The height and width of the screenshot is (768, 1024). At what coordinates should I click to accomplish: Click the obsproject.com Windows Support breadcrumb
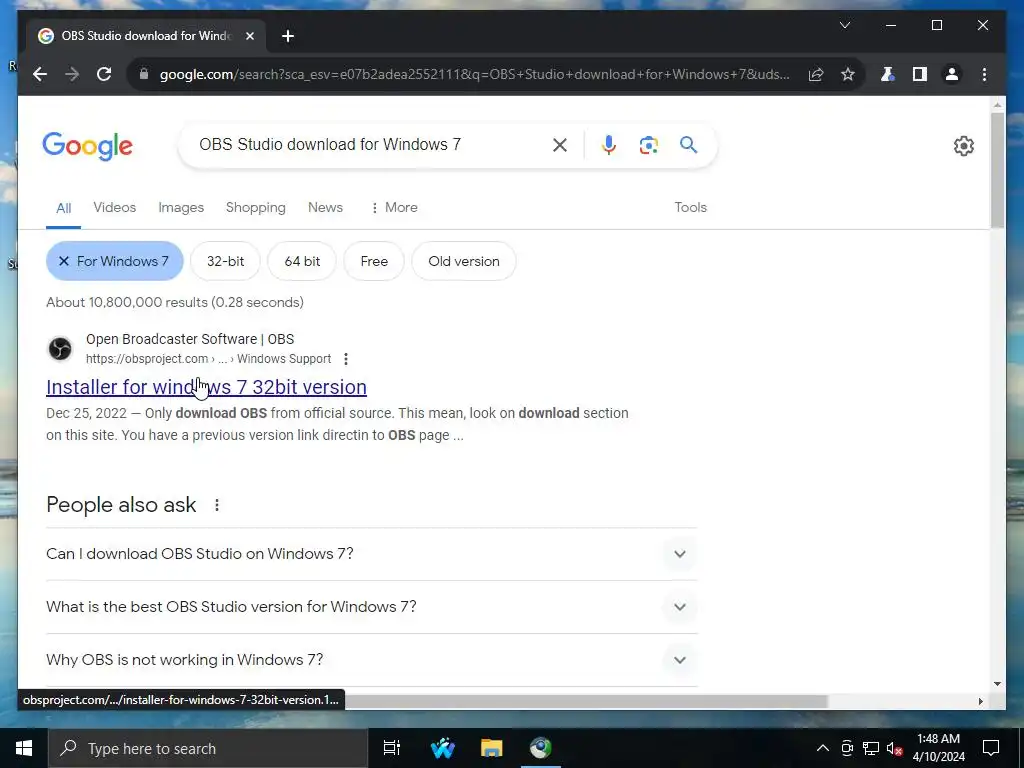[x=208, y=359]
